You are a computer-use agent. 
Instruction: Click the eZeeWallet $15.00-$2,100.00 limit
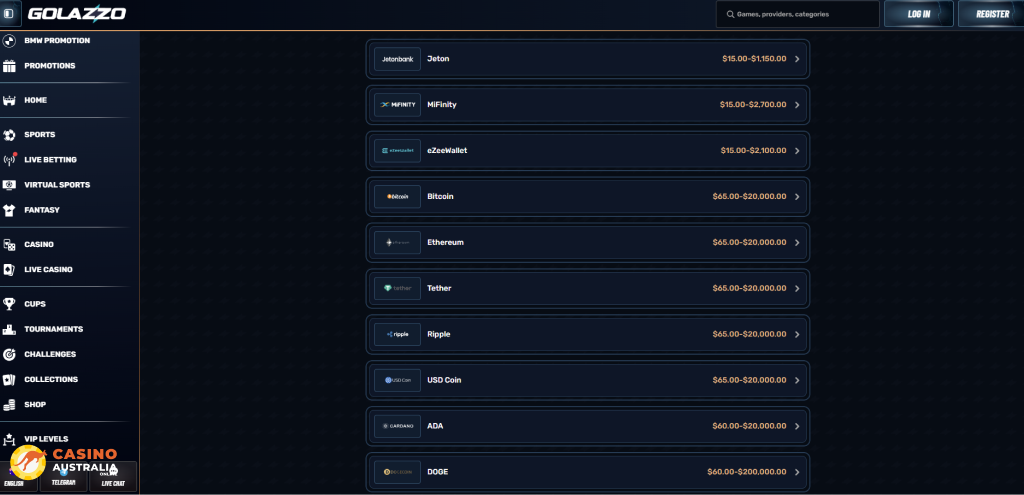pyautogui.click(x=753, y=150)
